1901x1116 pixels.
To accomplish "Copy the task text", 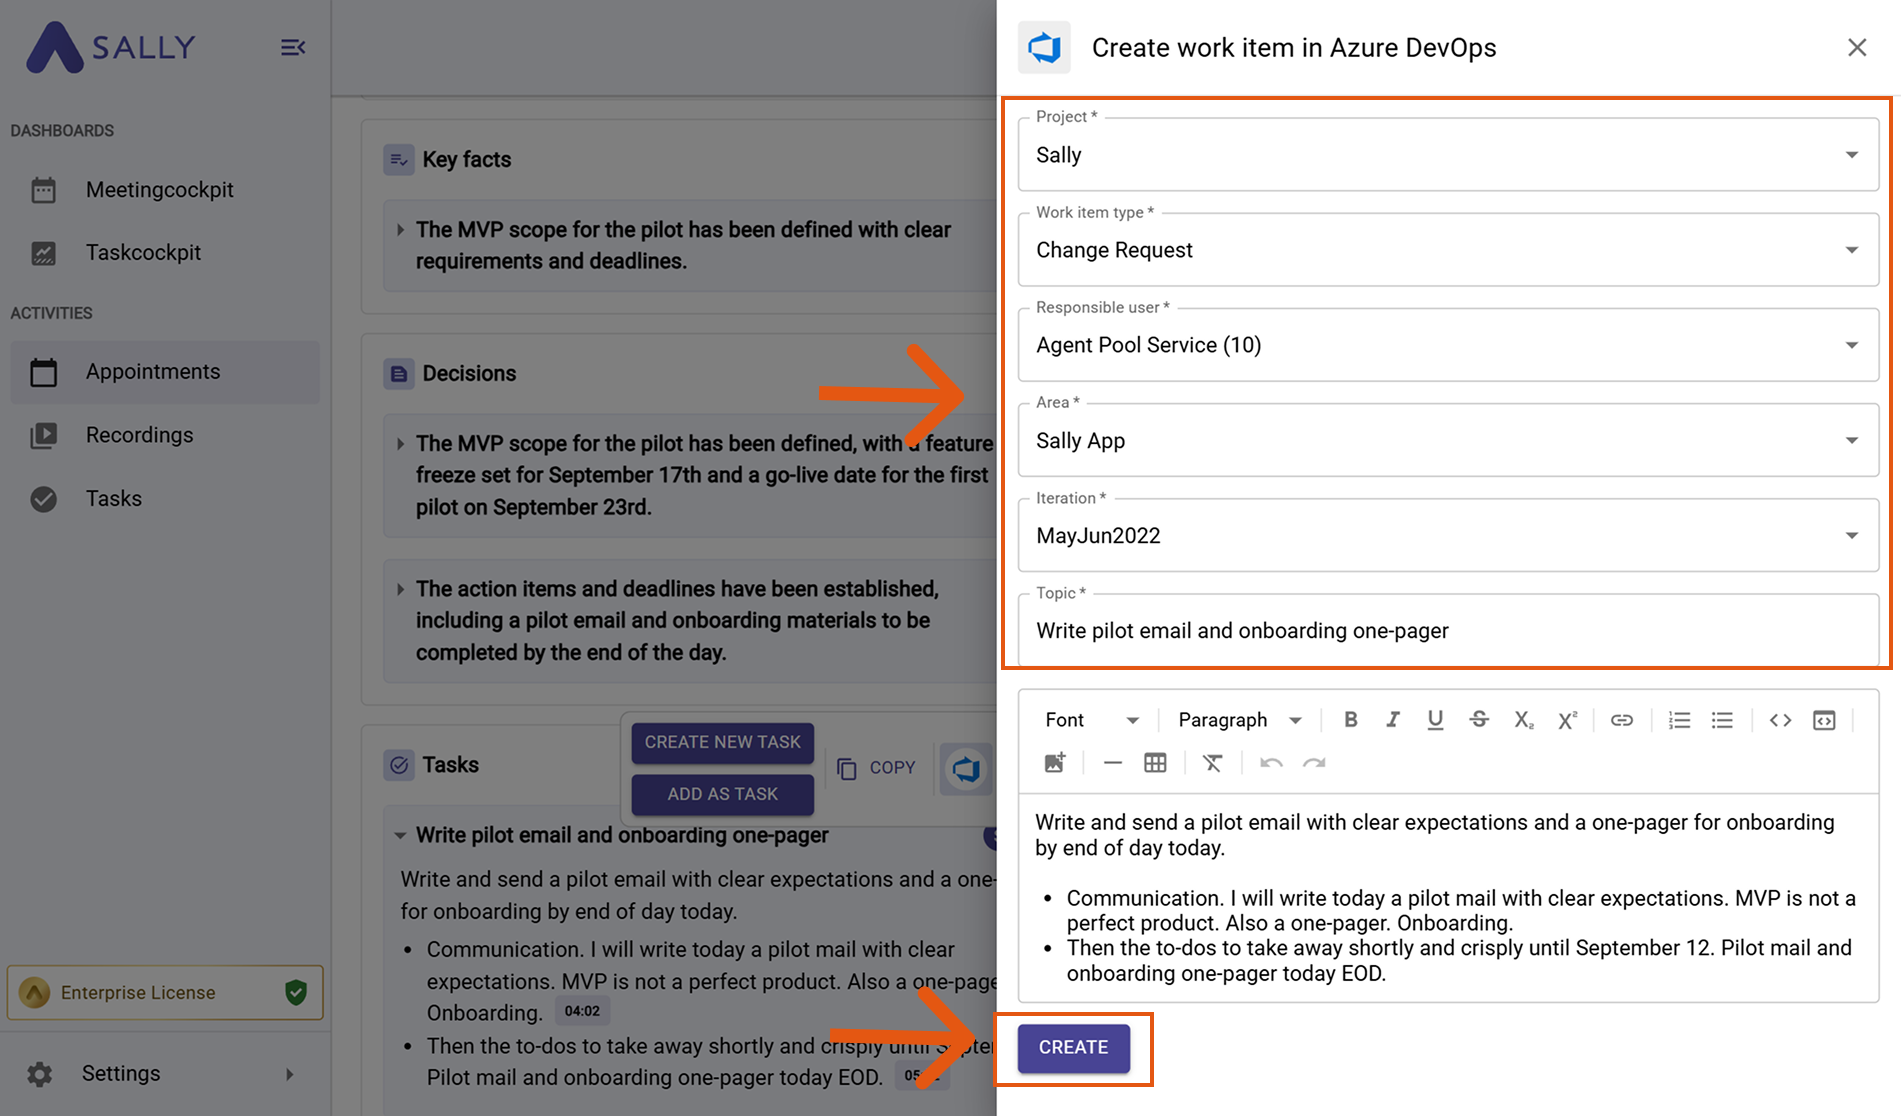I will (877, 768).
